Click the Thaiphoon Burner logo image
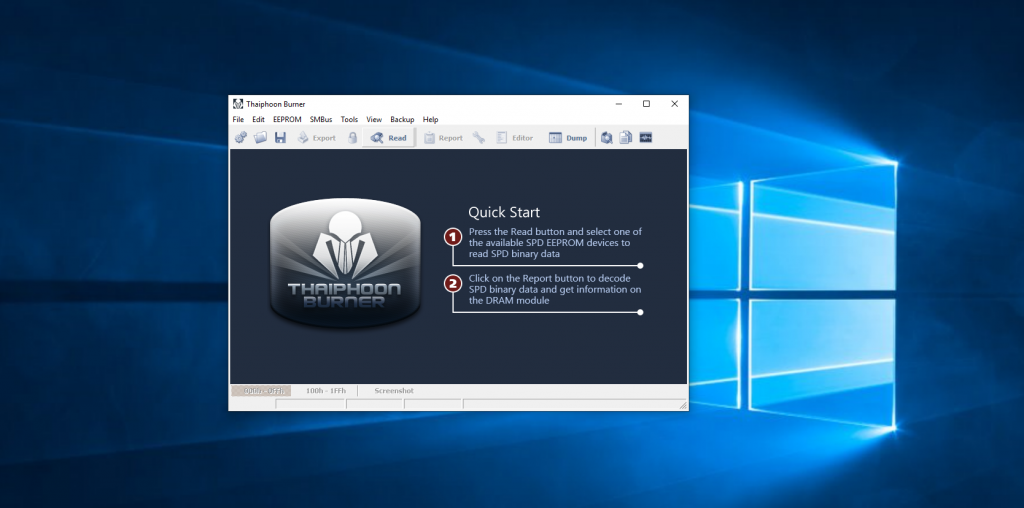Image resolution: width=1024 pixels, height=508 pixels. pyautogui.click(x=345, y=263)
